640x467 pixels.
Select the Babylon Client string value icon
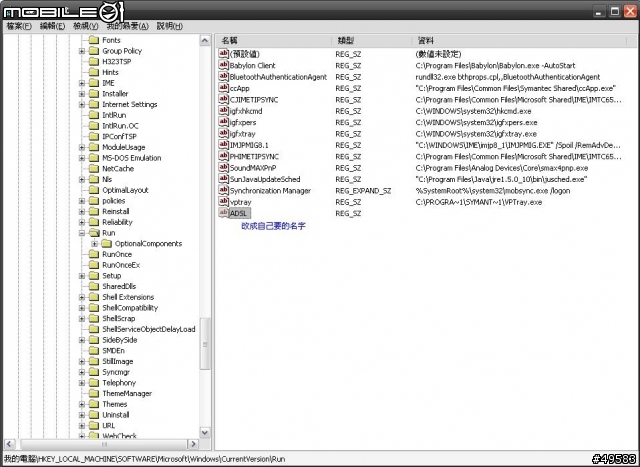(x=223, y=65)
